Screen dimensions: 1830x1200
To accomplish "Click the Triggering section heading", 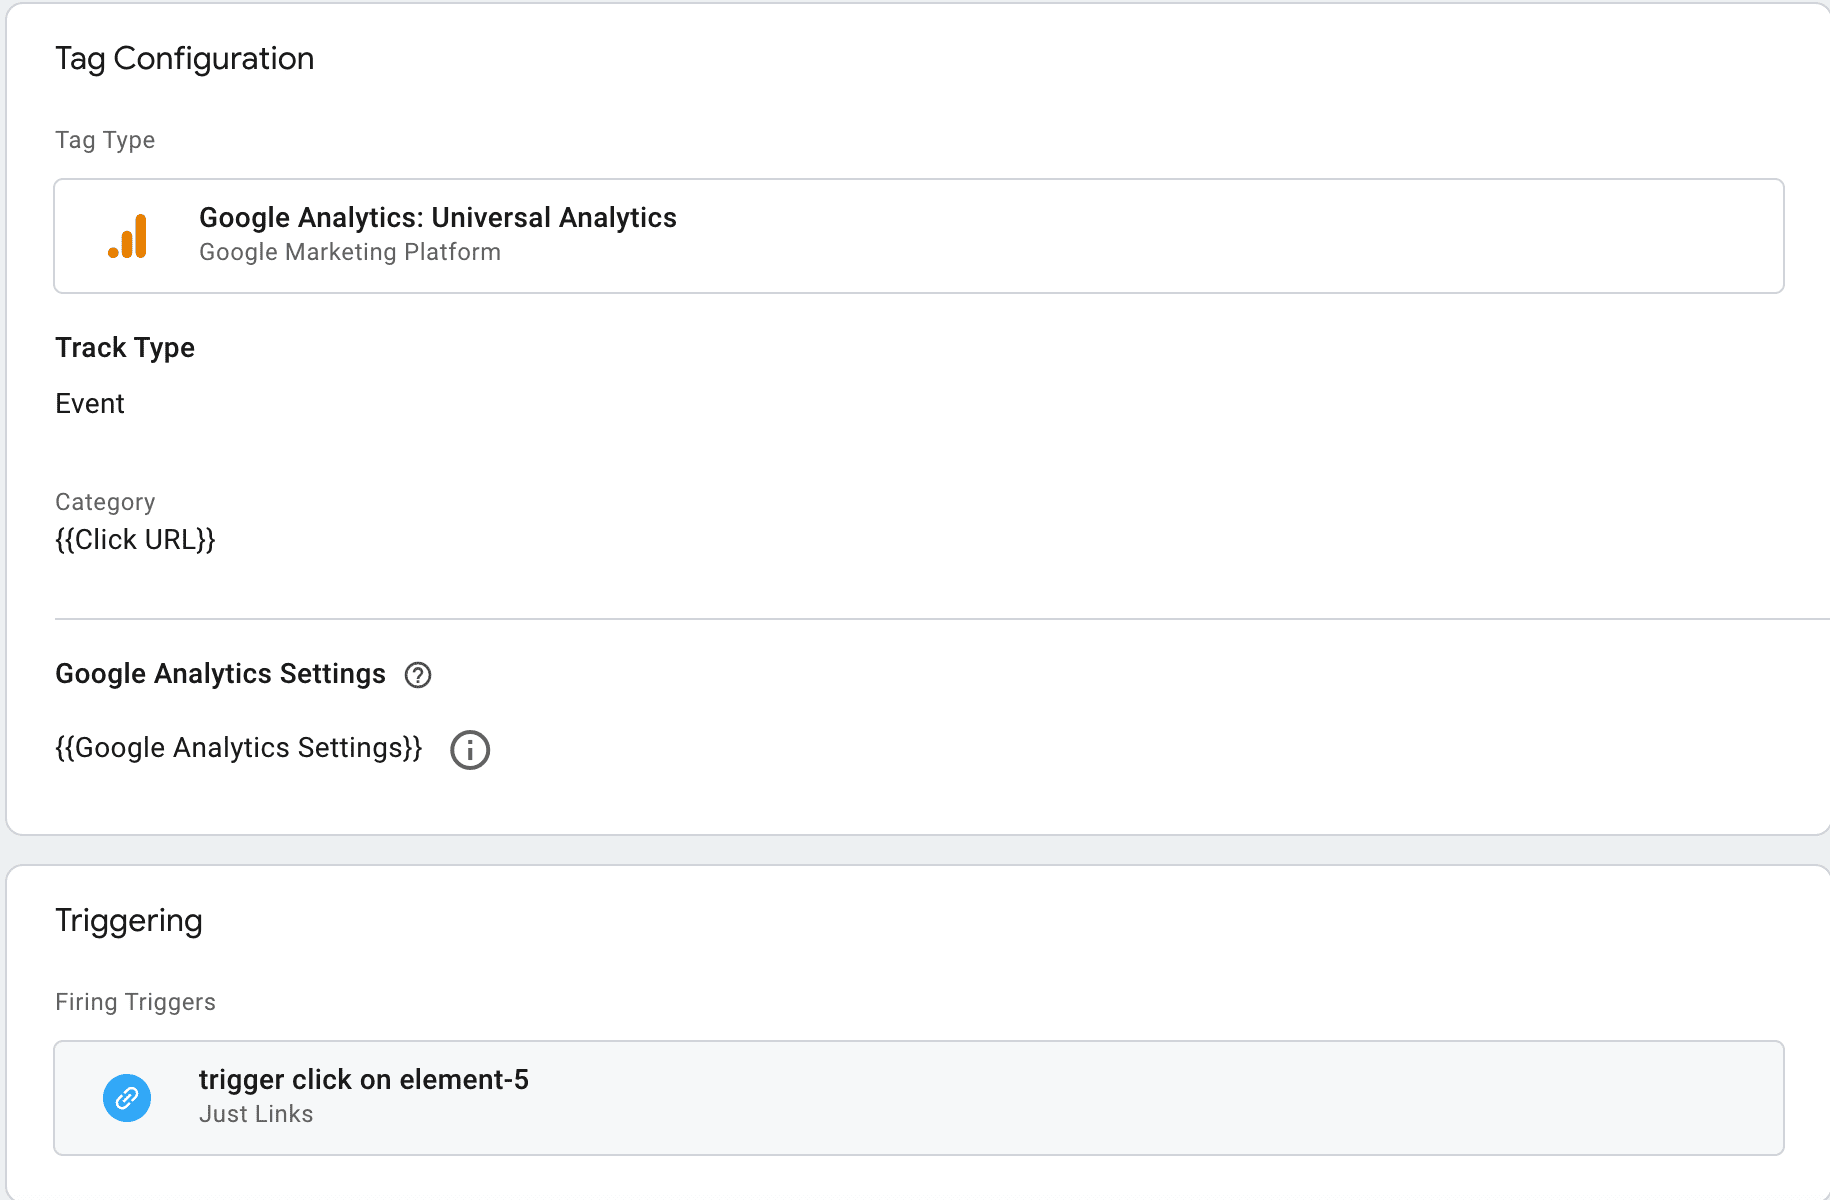I will point(129,921).
